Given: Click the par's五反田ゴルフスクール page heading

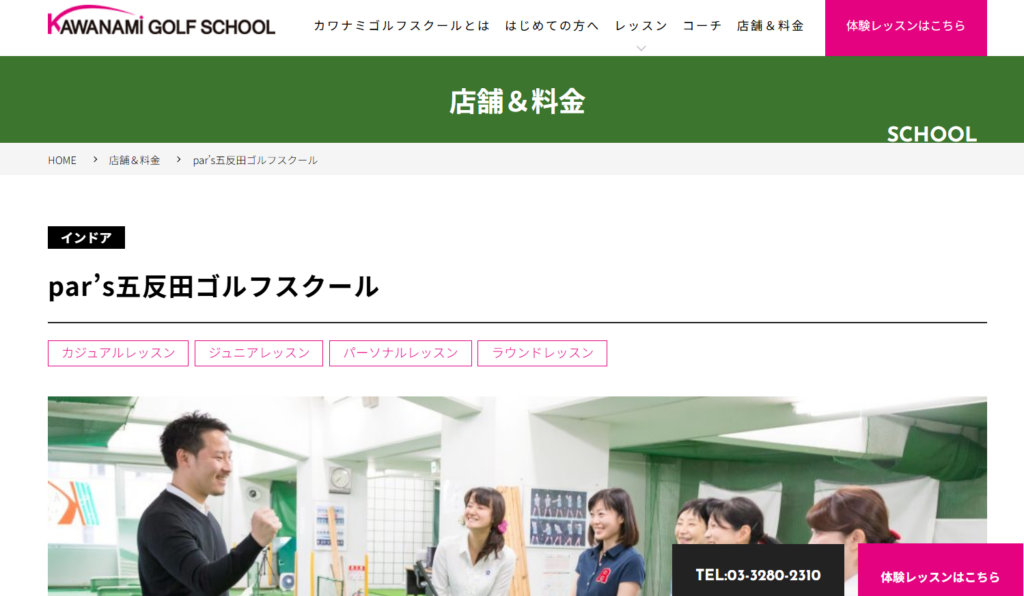Looking at the screenshot, I should [x=213, y=287].
